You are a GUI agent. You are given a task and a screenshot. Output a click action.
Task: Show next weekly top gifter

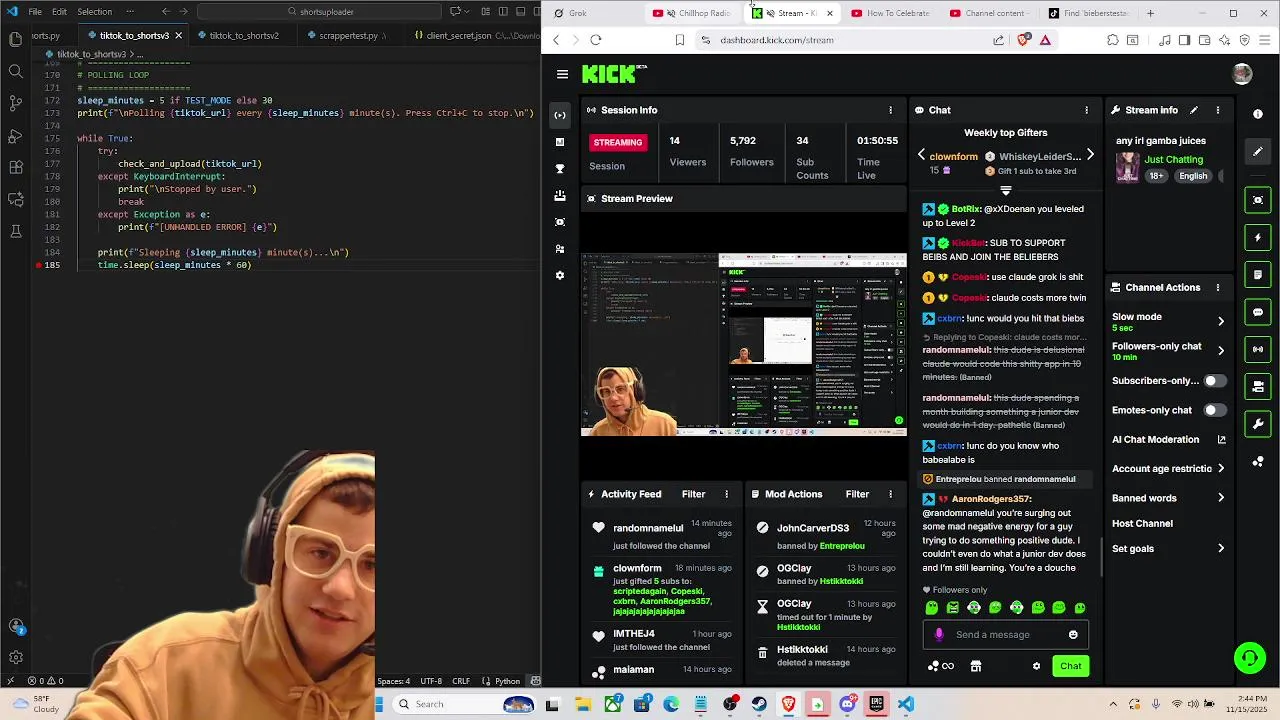tap(1090, 155)
